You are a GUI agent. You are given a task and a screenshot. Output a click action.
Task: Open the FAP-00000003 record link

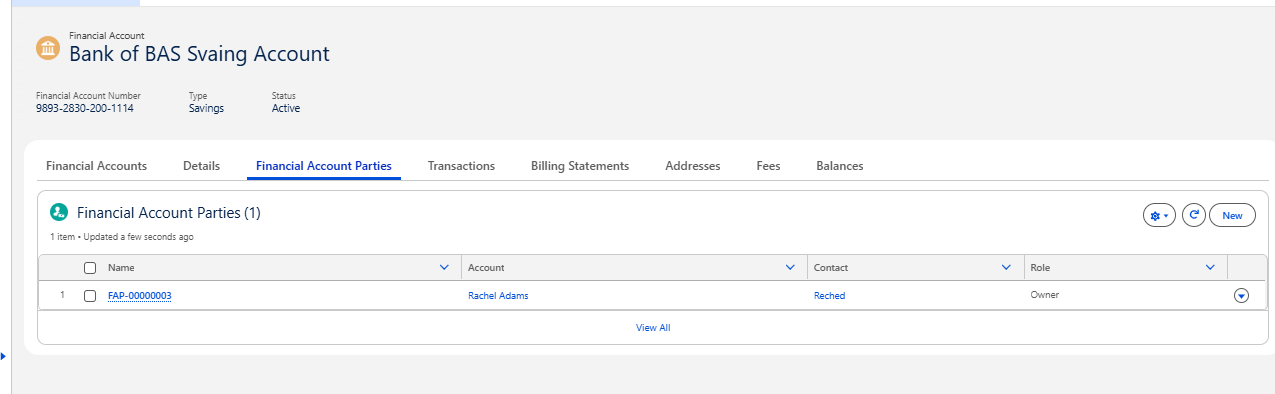[x=140, y=296]
